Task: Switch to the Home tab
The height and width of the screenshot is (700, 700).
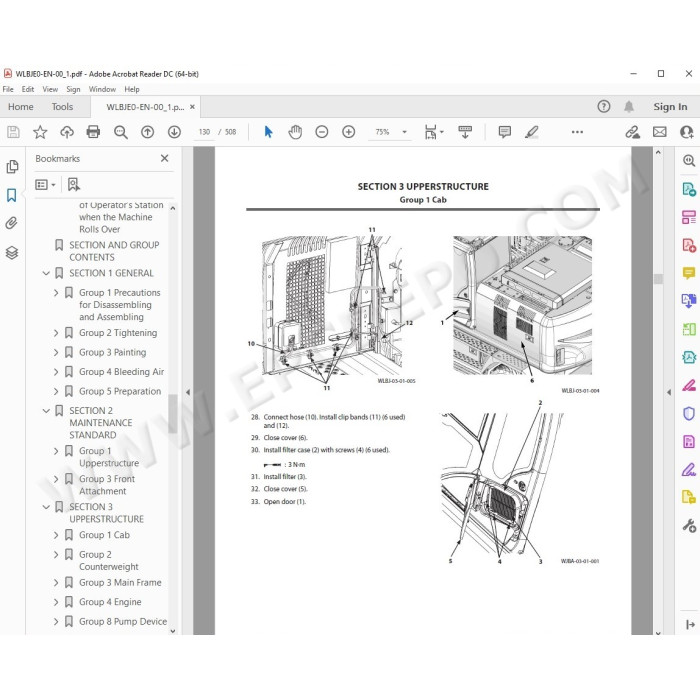Action: 21,107
